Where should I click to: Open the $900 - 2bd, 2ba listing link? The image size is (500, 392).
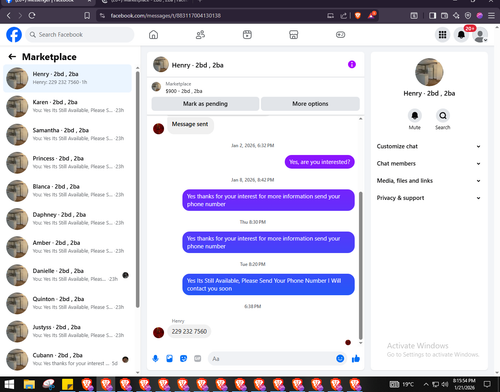[184, 91]
